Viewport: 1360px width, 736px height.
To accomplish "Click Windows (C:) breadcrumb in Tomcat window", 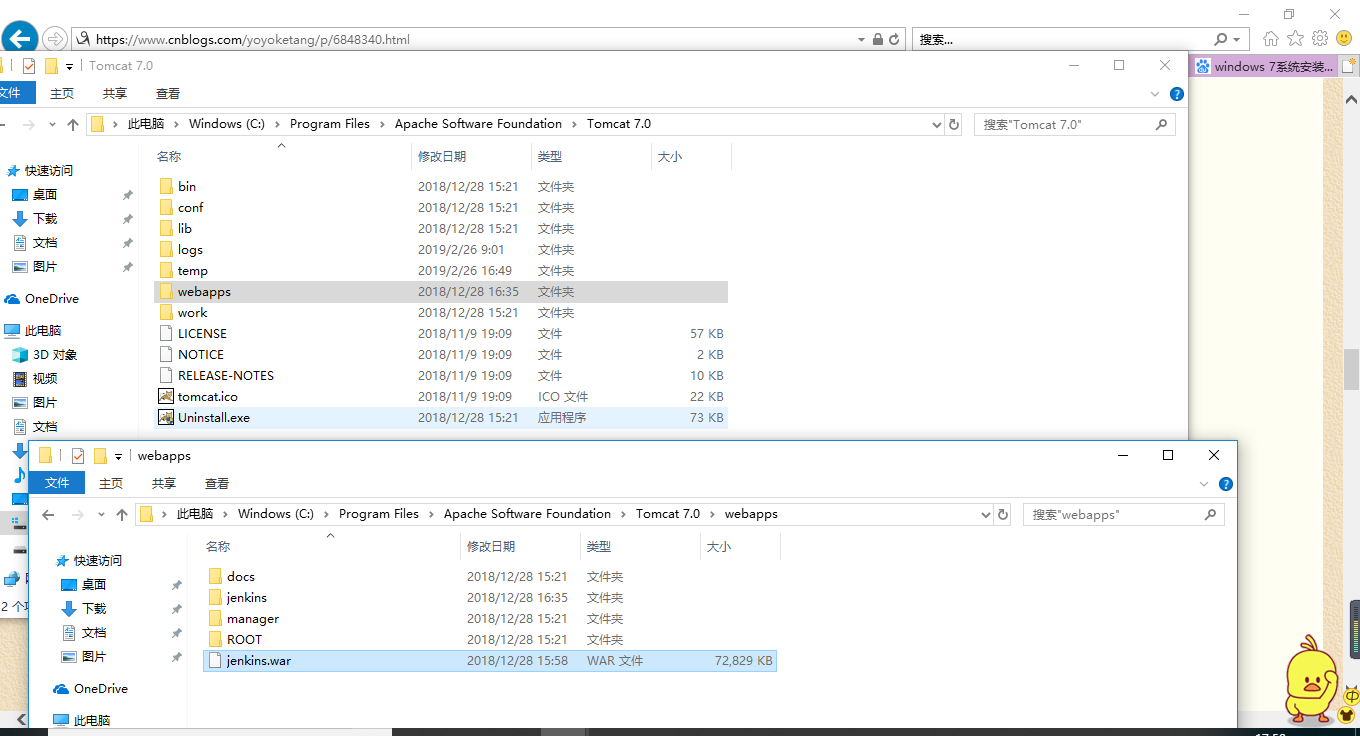I will click(227, 124).
